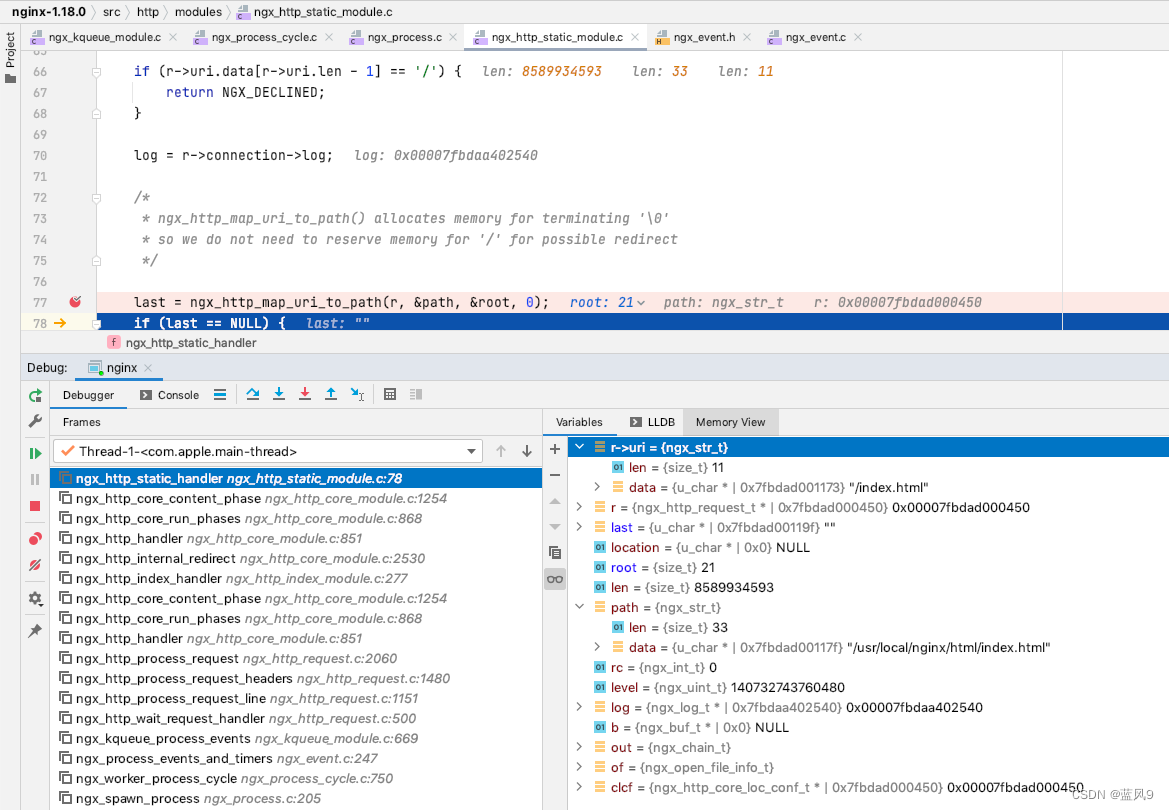Click the Step Out debugger icon
The height and width of the screenshot is (810, 1169).
(330, 394)
